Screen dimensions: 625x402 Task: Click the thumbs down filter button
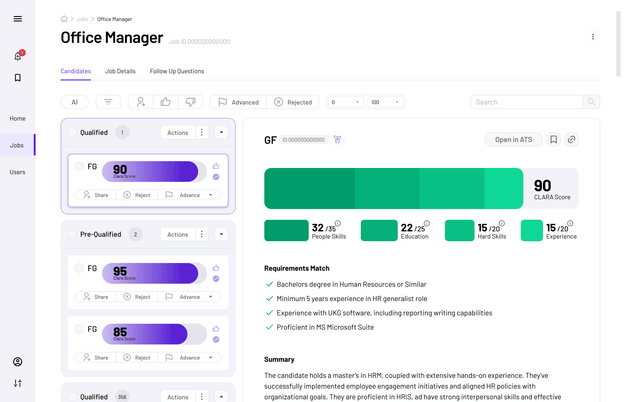coord(190,102)
